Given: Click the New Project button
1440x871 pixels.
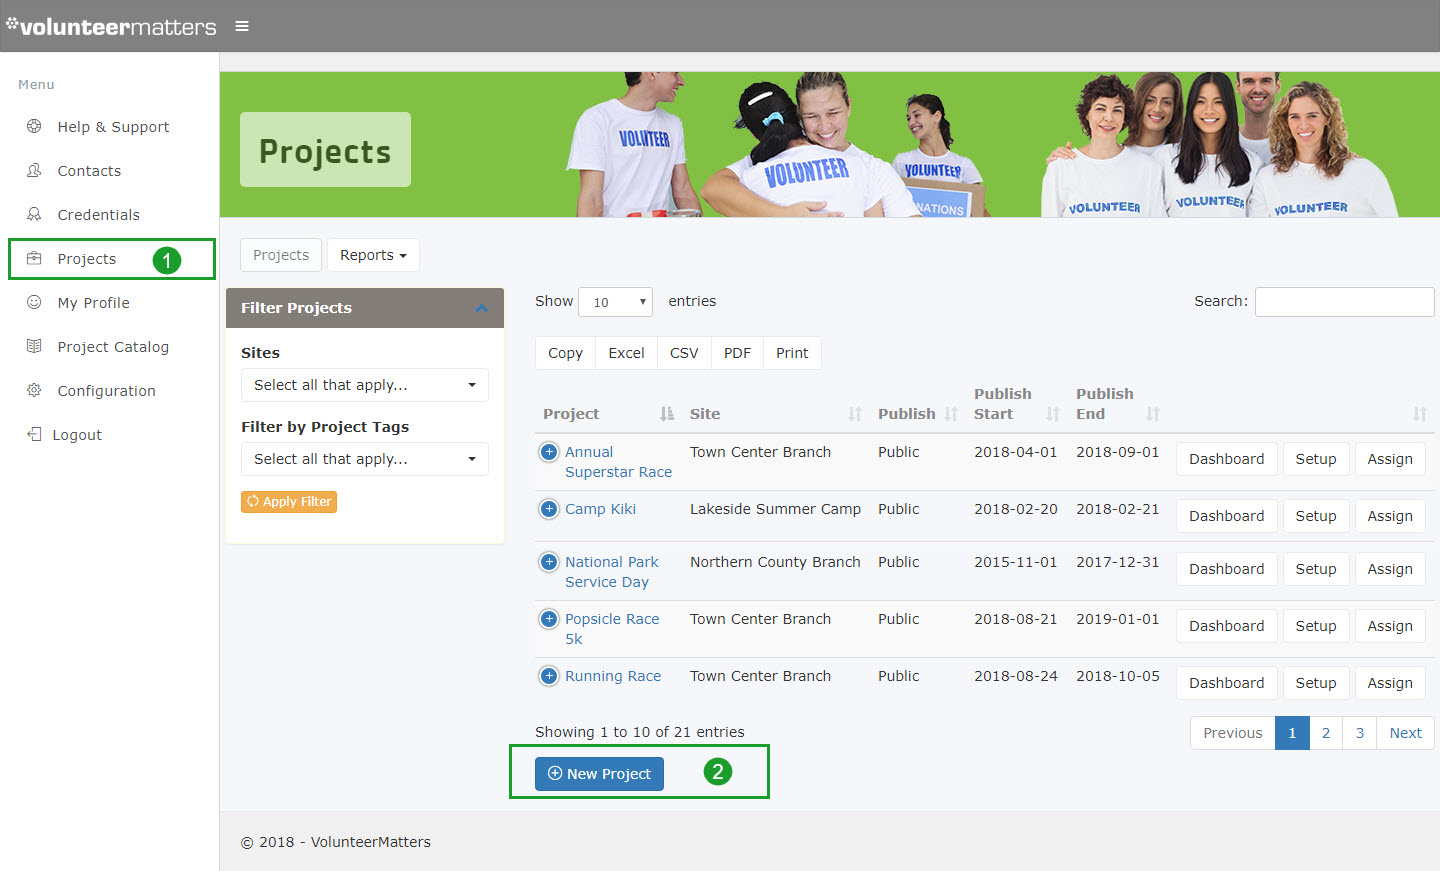Looking at the screenshot, I should (598, 773).
